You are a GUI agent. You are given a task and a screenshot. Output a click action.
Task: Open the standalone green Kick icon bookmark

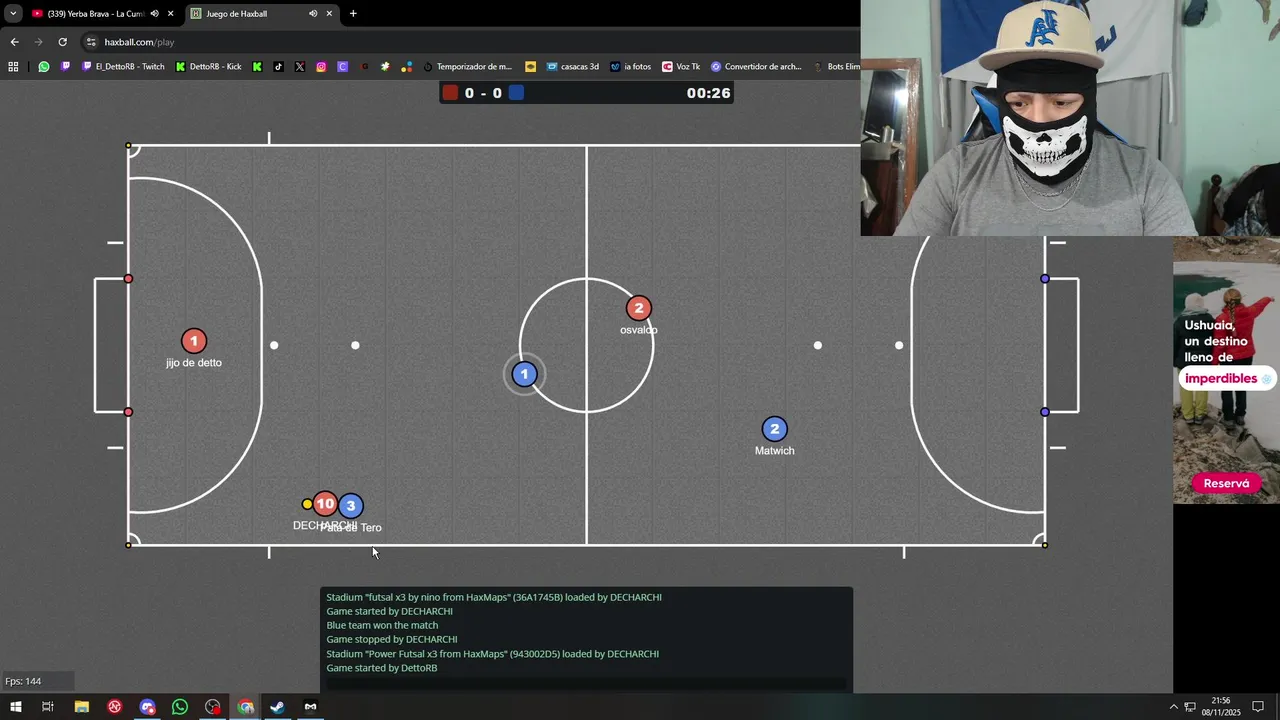point(257,67)
